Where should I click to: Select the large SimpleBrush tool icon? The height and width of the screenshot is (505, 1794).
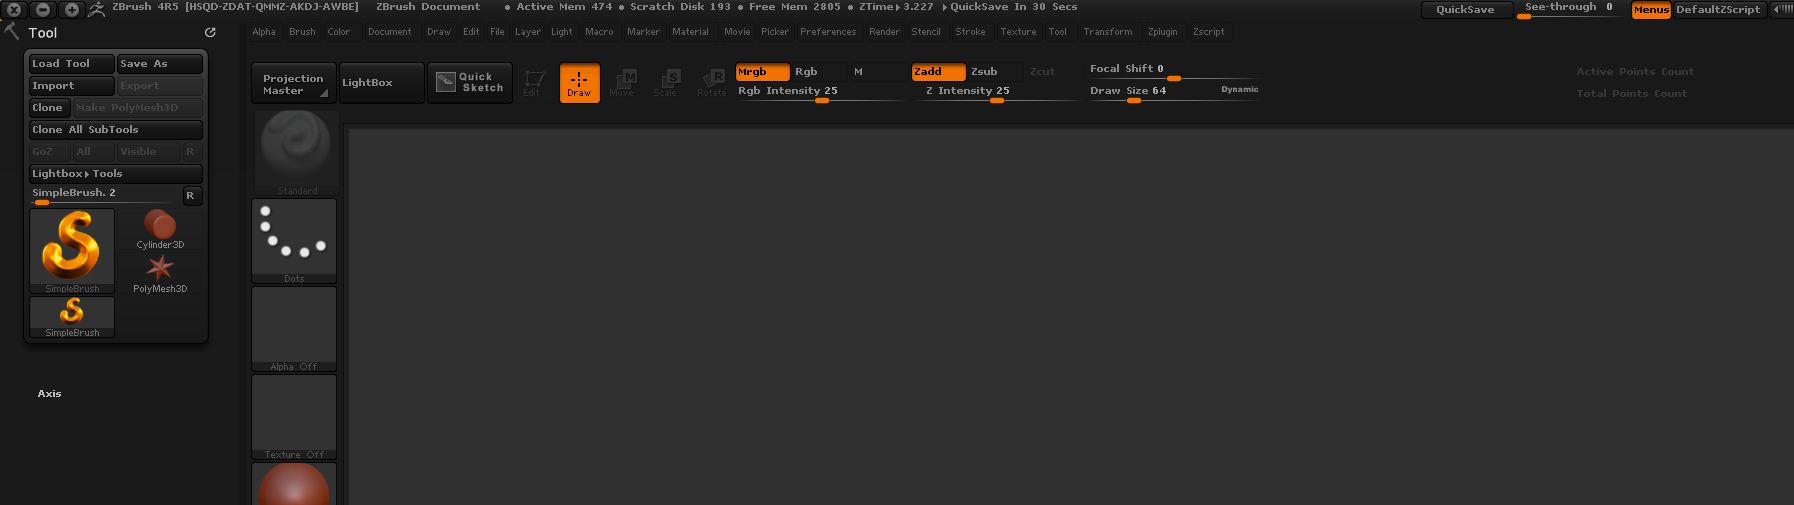tap(72, 251)
